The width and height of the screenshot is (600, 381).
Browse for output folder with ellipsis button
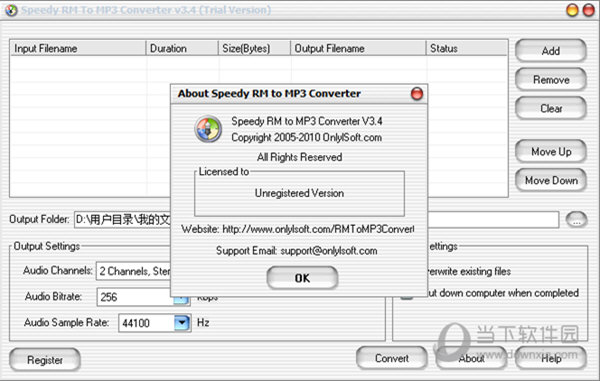click(576, 220)
